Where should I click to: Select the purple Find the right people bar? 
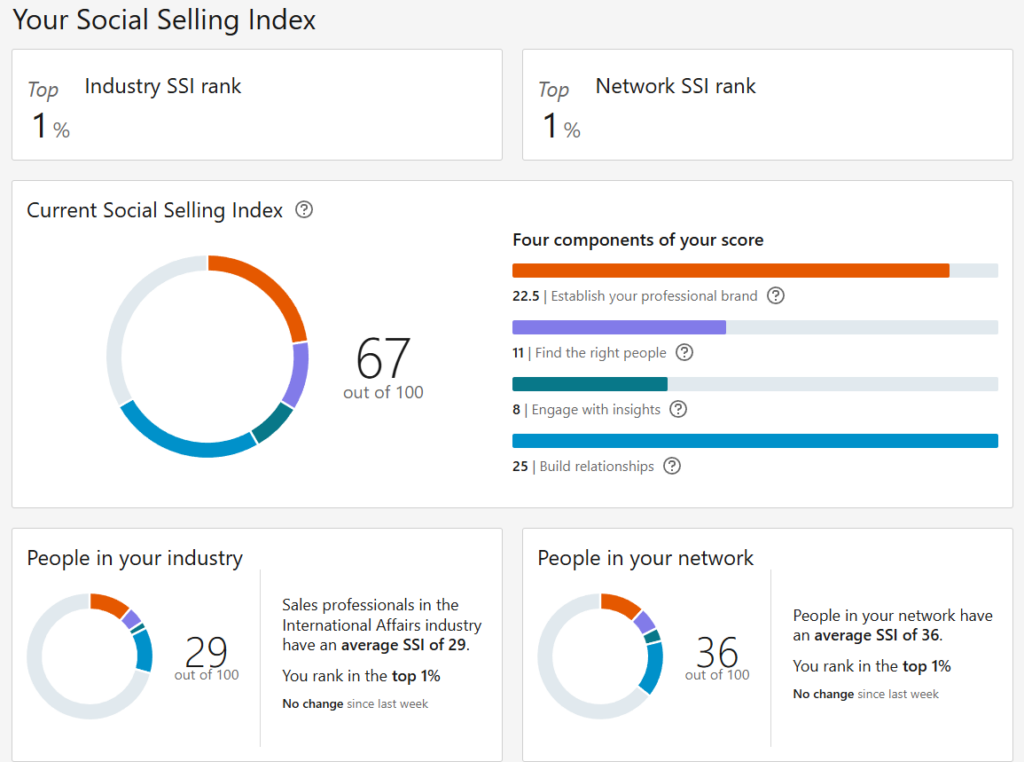click(x=619, y=327)
